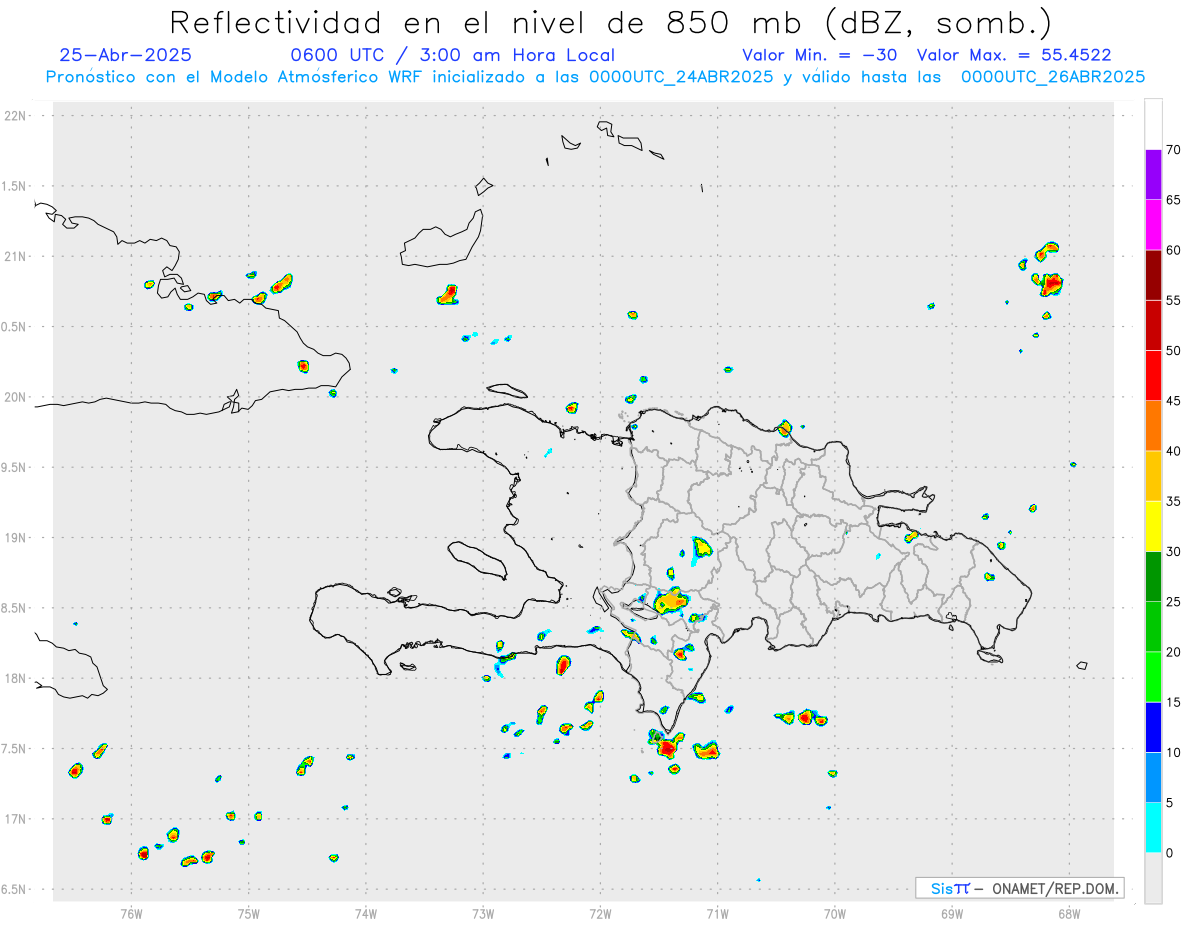Click the 'Valor Min. = -30' text
This screenshot has height=927, width=1200.
click(x=820, y=55)
